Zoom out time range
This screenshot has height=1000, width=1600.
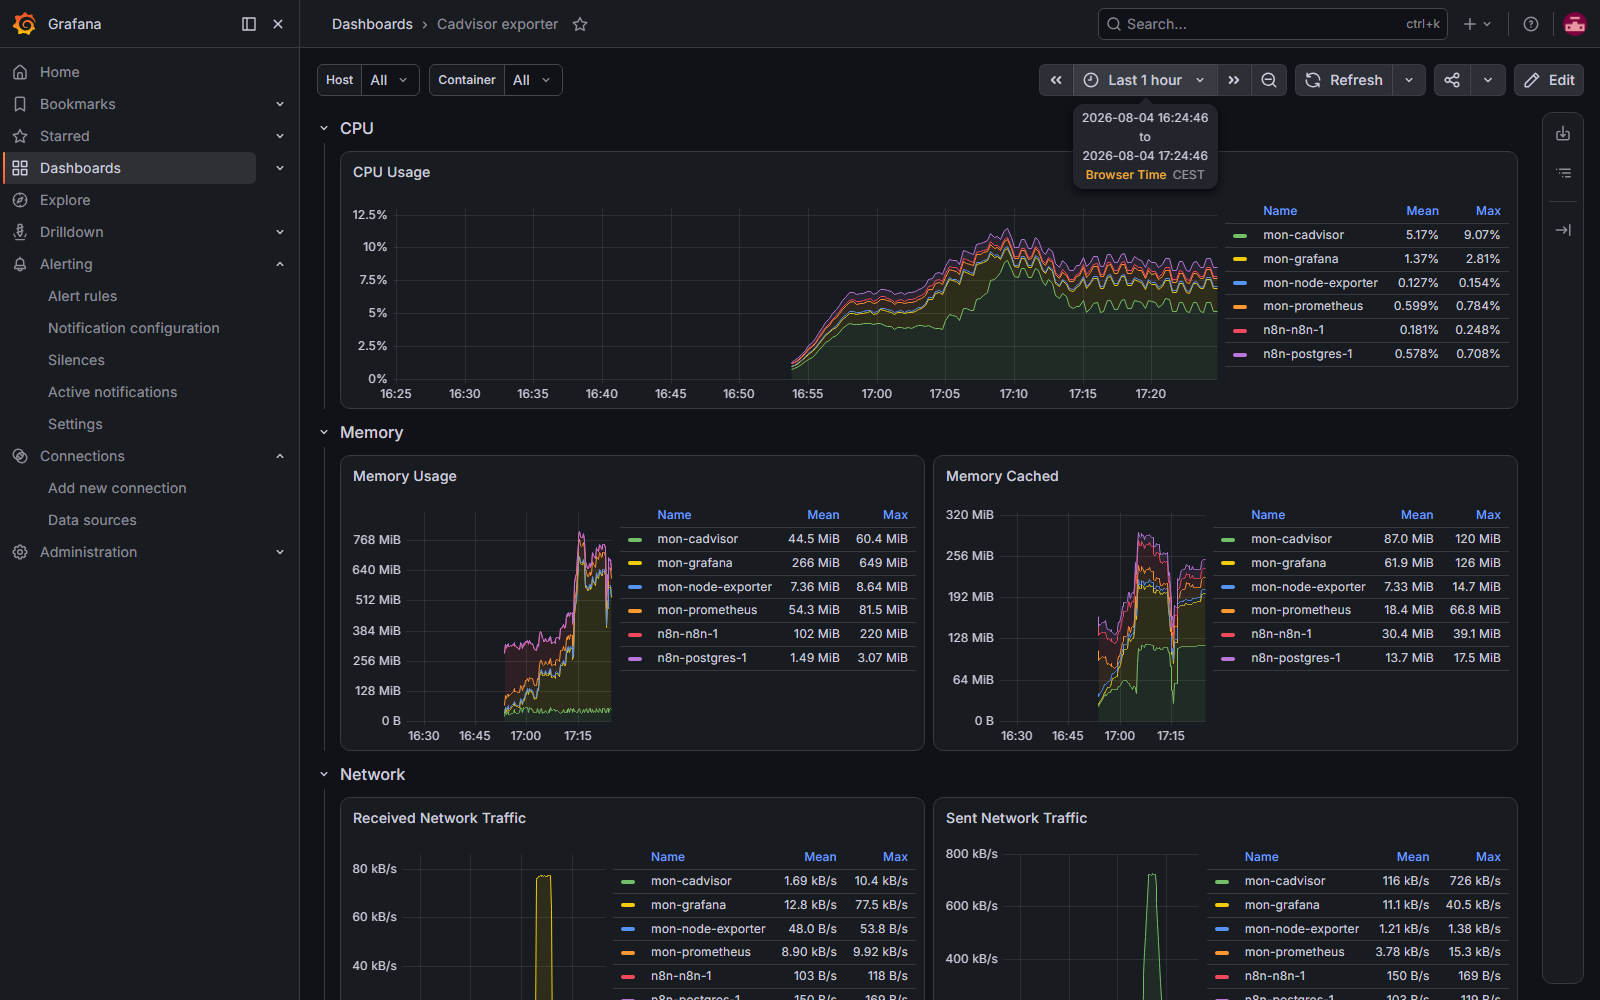[1269, 80]
